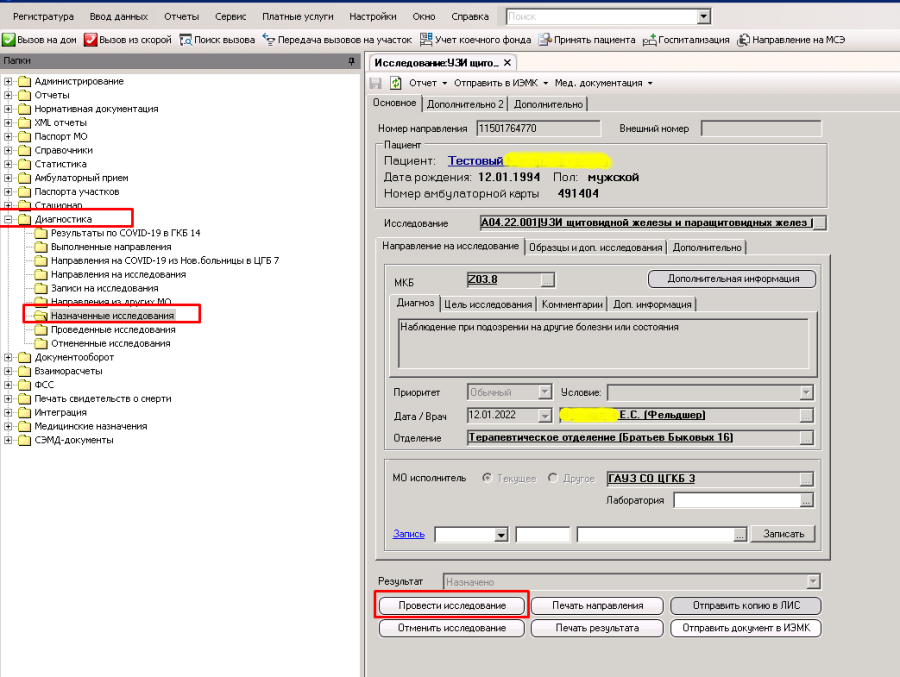Open the 'Выполненные направления' folder
This screenshot has height=677, width=900.
coord(111,247)
